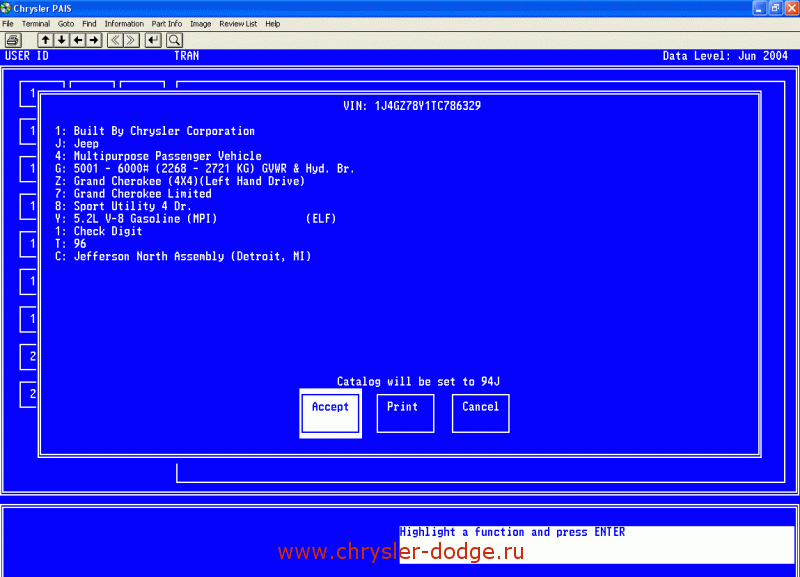Click 'Jefferson North Assembly (Detroit, MI)' line

(x=183, y=256)
